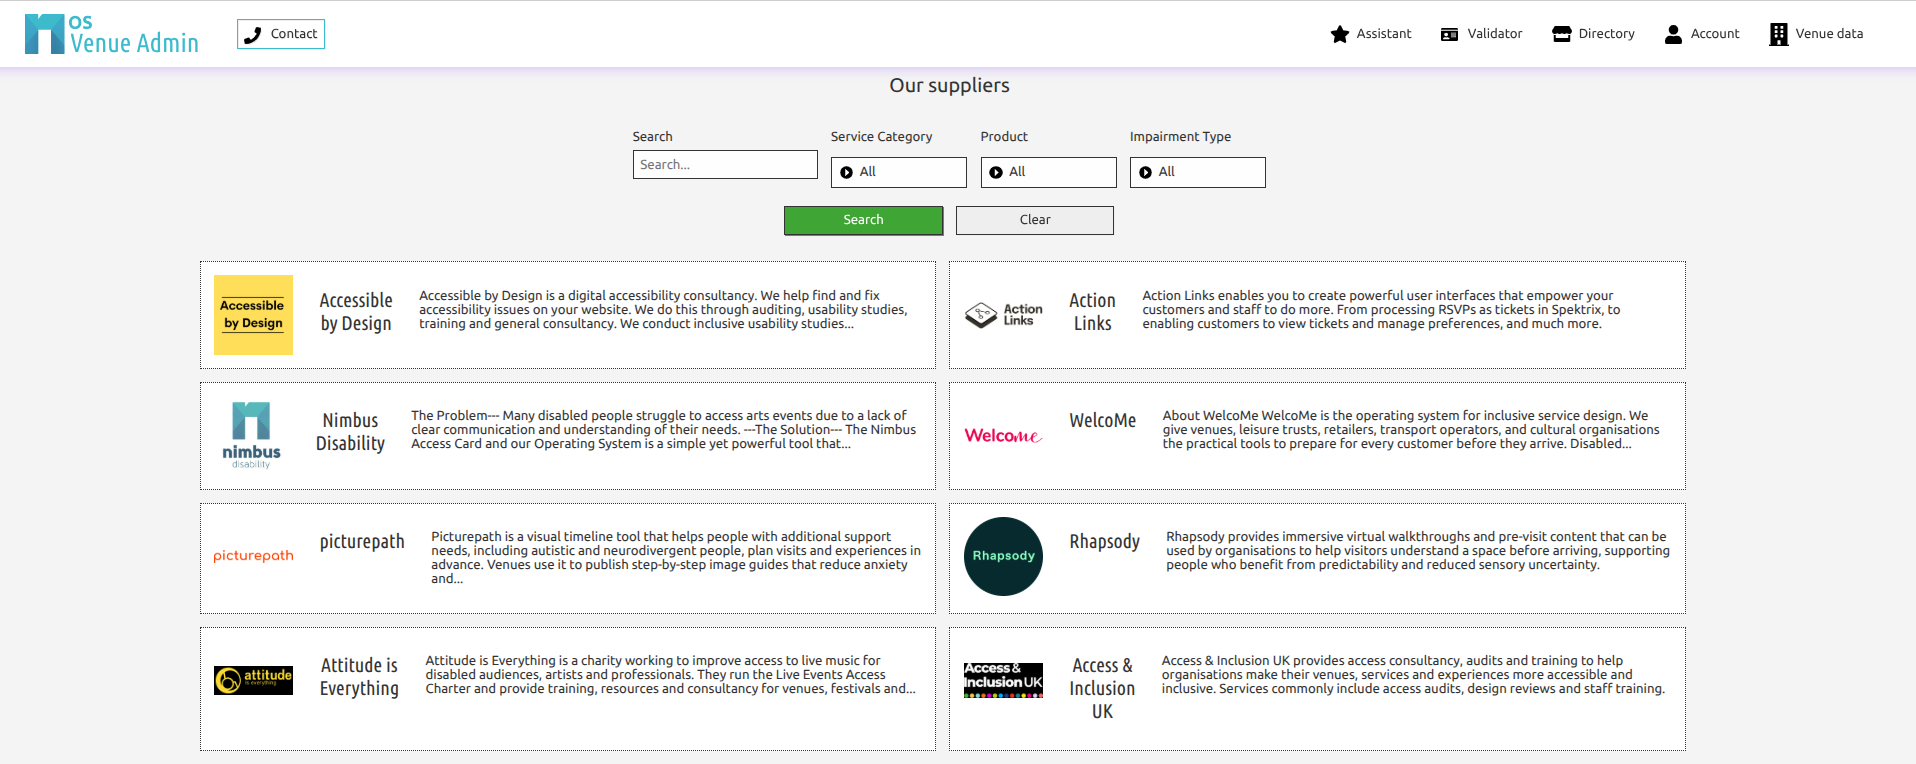Click the 'Our suppliers' heading
The image size is (1916, 764).
[x=950, y=86]
